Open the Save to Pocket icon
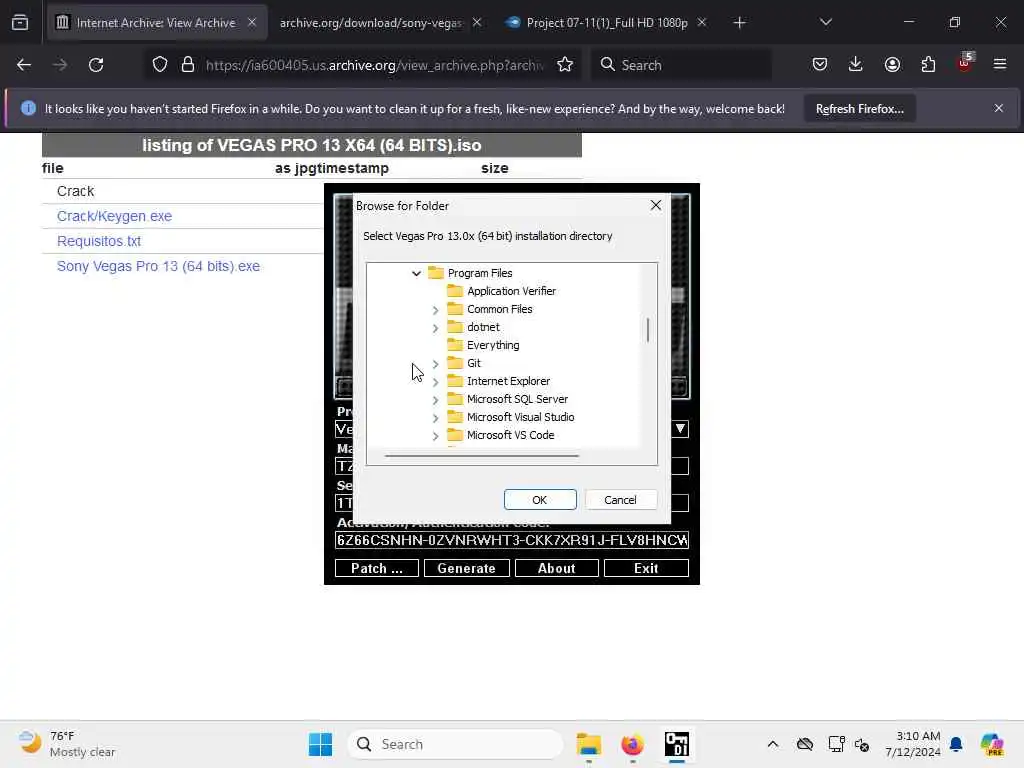Image resolution: width=1024 pixels, height=768 pixels. pos(820,65)
